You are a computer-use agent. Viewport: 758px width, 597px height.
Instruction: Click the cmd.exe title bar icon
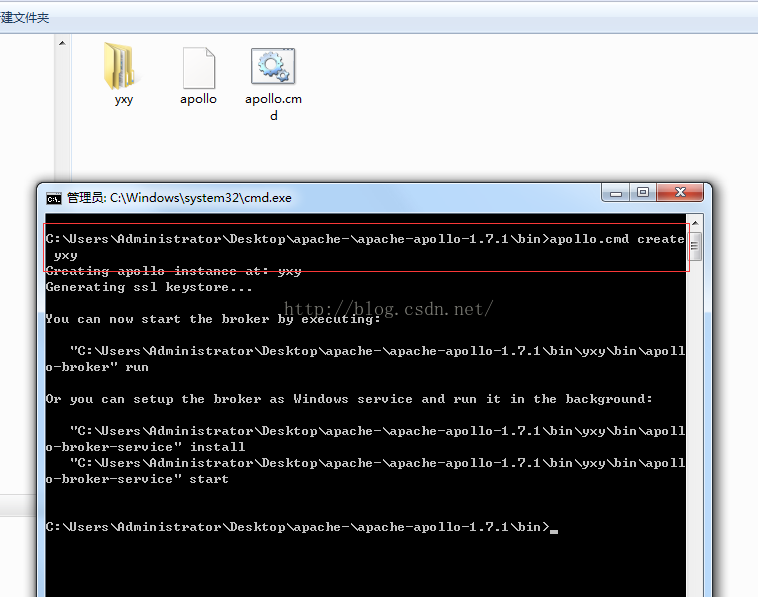[54, 198]
